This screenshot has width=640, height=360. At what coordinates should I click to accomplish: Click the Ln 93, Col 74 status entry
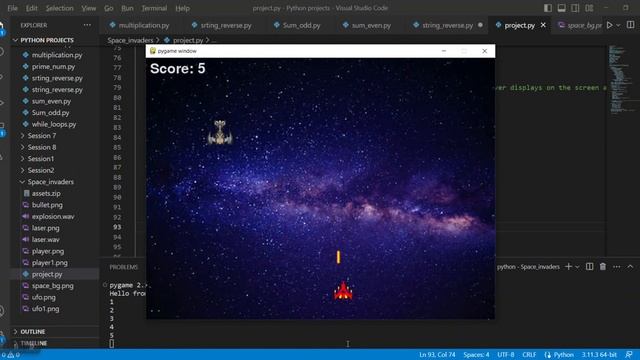[437, 355]
